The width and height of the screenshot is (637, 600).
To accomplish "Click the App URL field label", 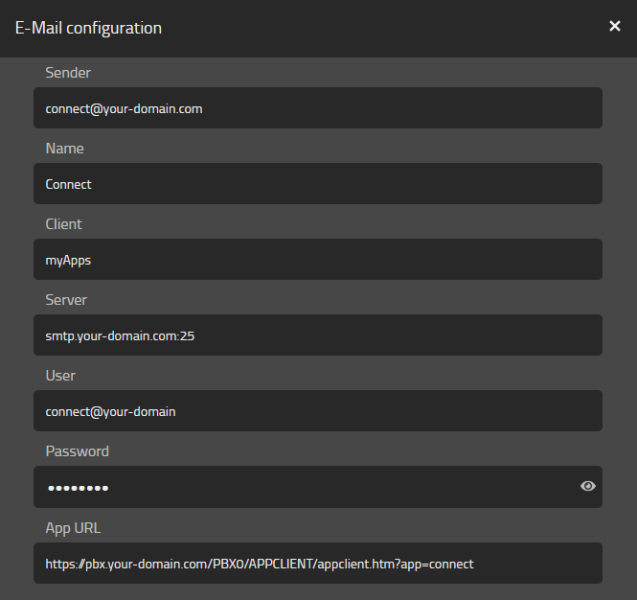I will tap(73, 528).
